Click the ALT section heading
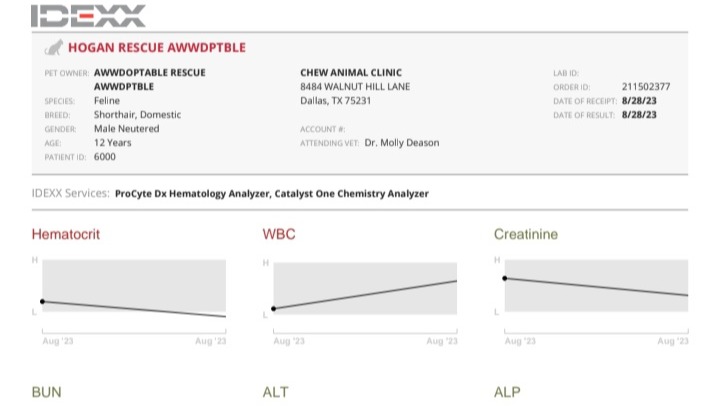This screenshot has width=720, height=406. click(275, 392)
